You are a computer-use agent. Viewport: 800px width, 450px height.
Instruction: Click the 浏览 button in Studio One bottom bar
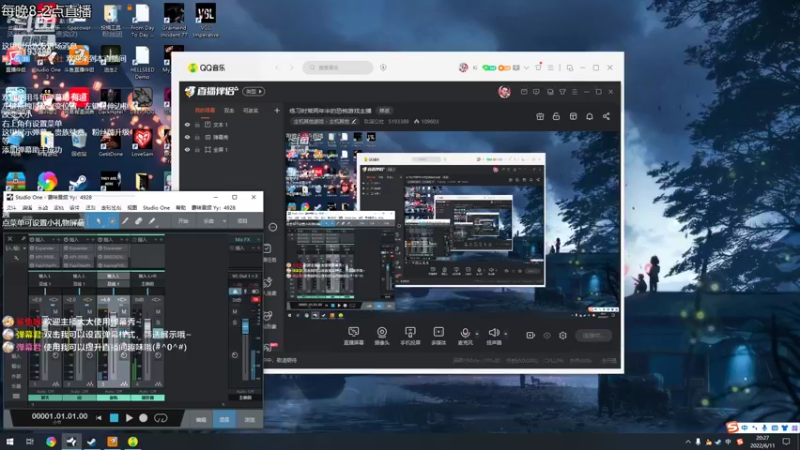tap(249, 419)
